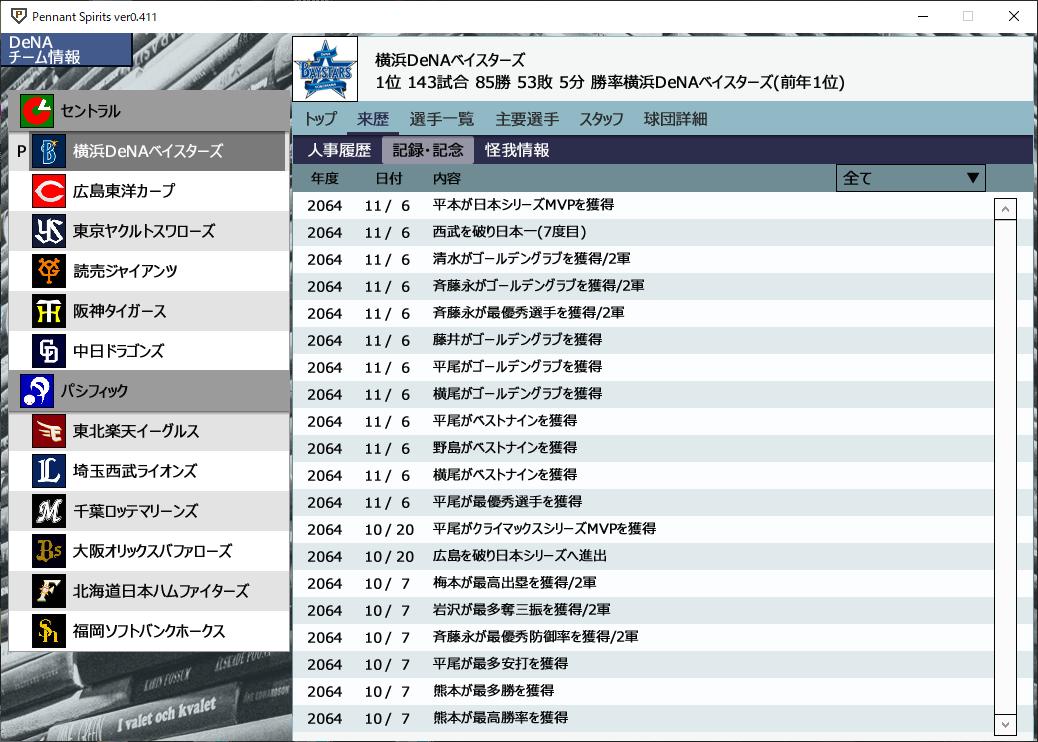Select row 平本が日本シリーズMVPを獲得
Screen dimensions: 1038x742
tap(642, 205)
